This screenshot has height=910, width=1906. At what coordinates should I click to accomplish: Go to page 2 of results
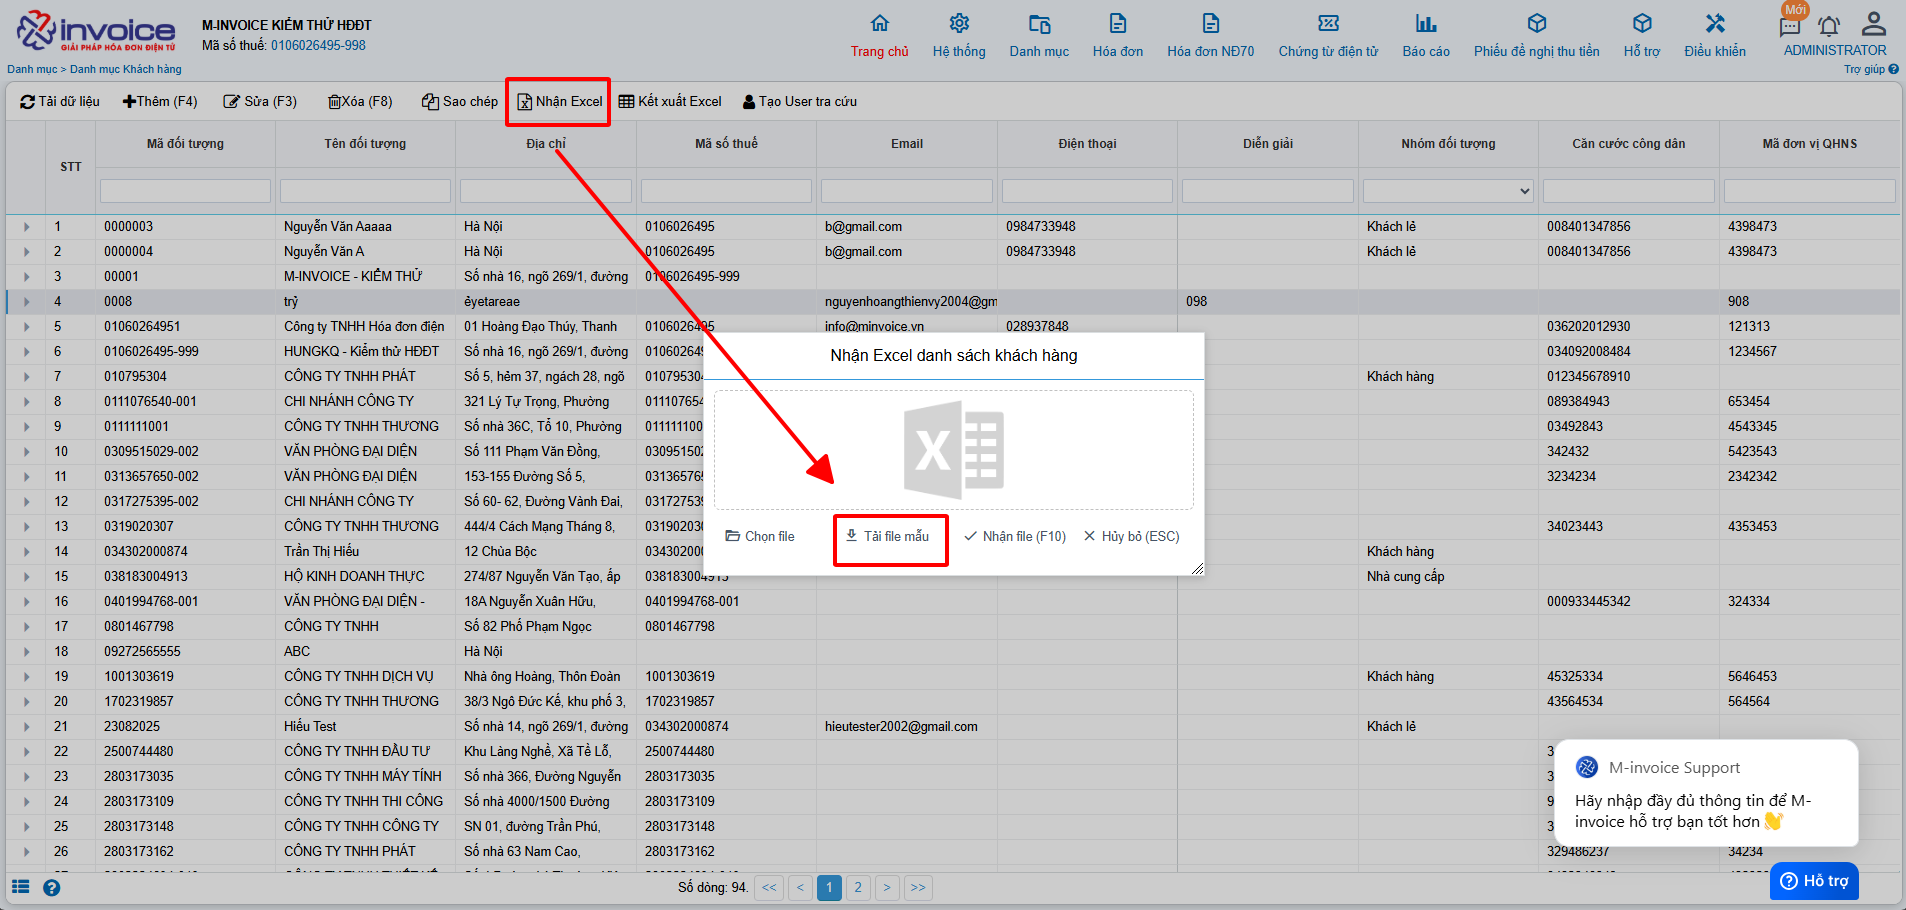(x=857, y=887)
